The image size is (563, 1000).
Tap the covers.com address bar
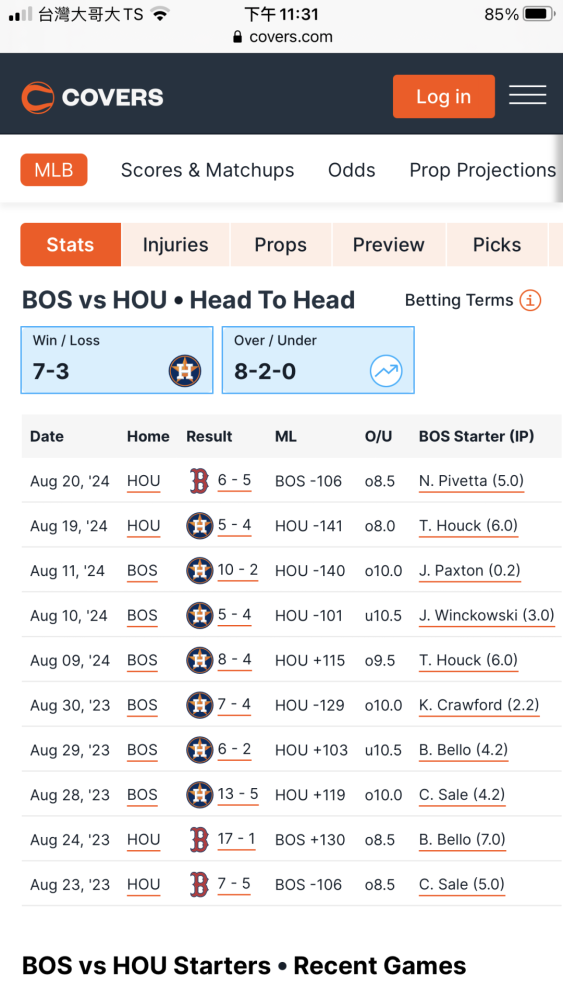tap(282, 37)
